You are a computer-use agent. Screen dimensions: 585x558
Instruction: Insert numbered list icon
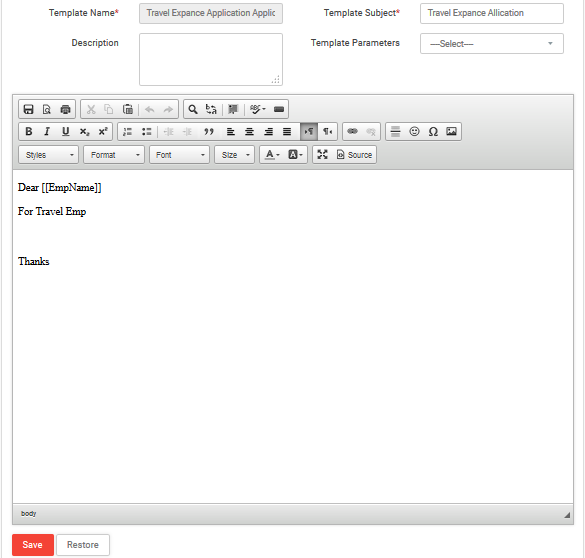point(128,131)
